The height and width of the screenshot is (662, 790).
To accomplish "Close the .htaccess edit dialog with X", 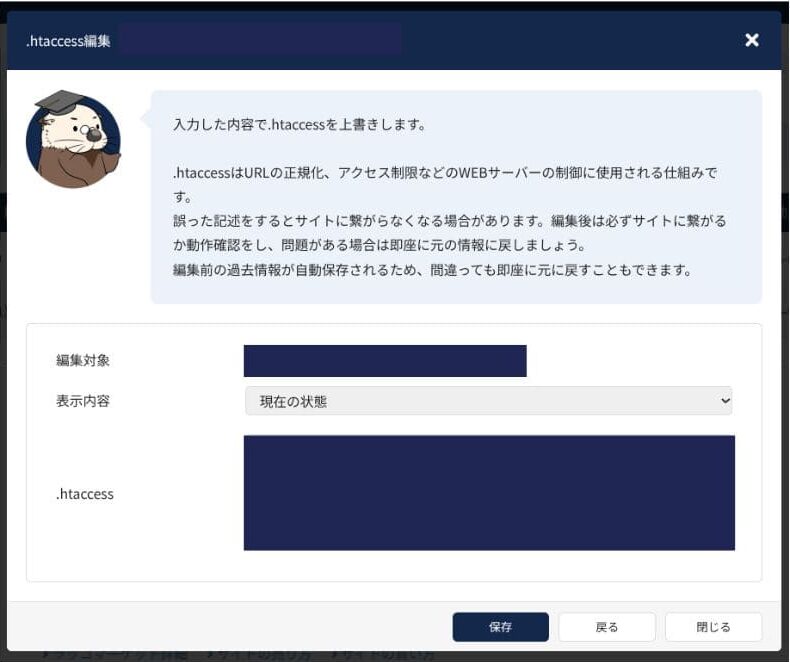I will click(752, 40).
